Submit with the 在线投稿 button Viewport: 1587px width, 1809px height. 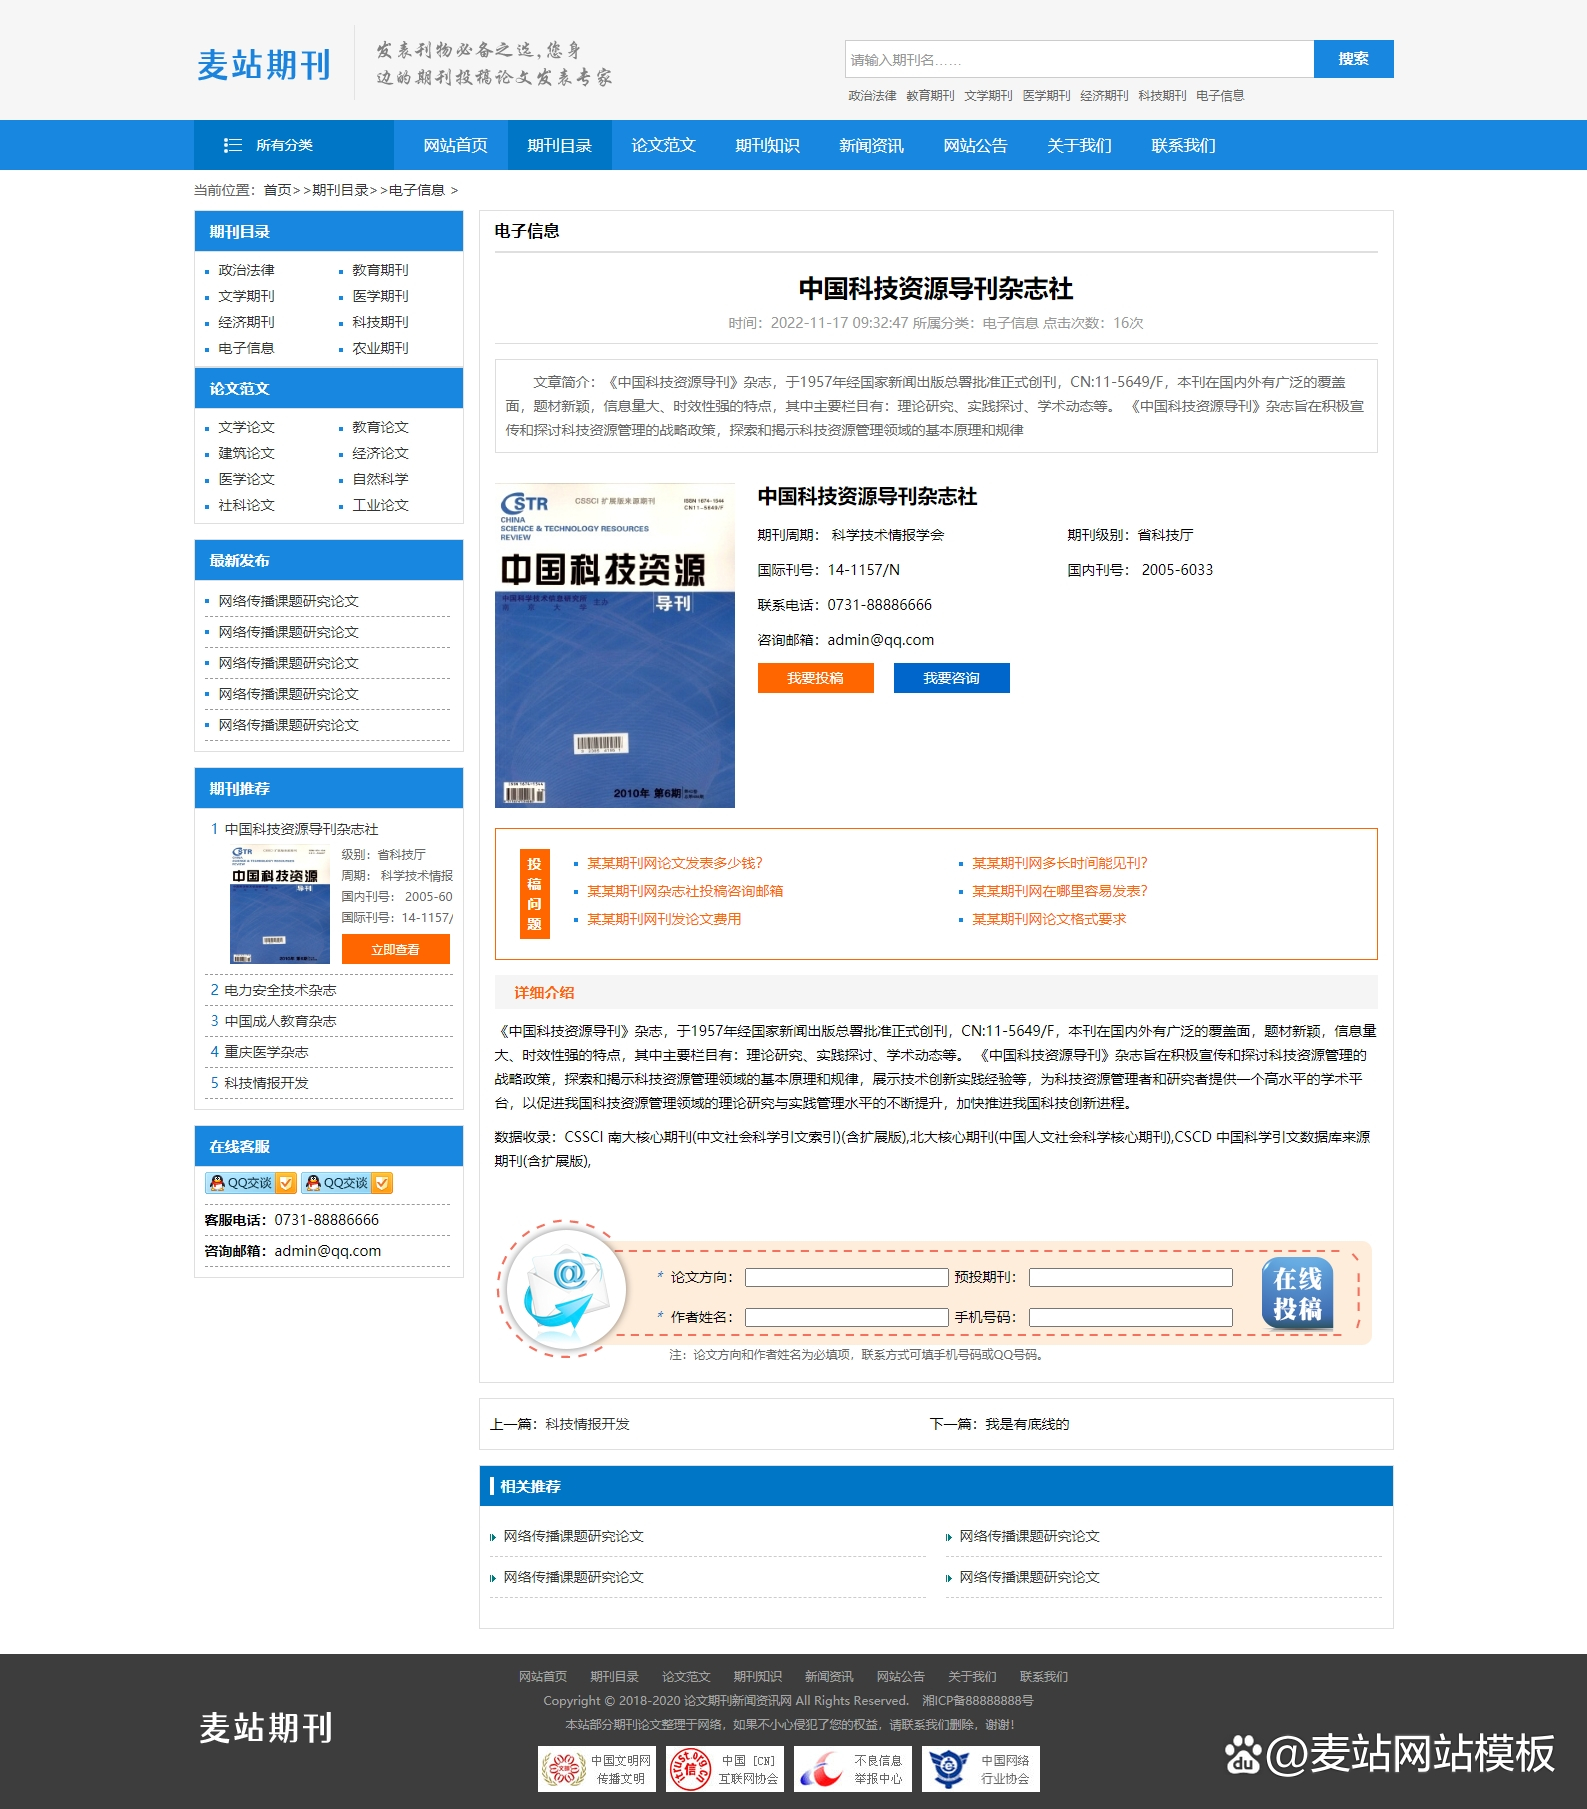[1298, 1293]
